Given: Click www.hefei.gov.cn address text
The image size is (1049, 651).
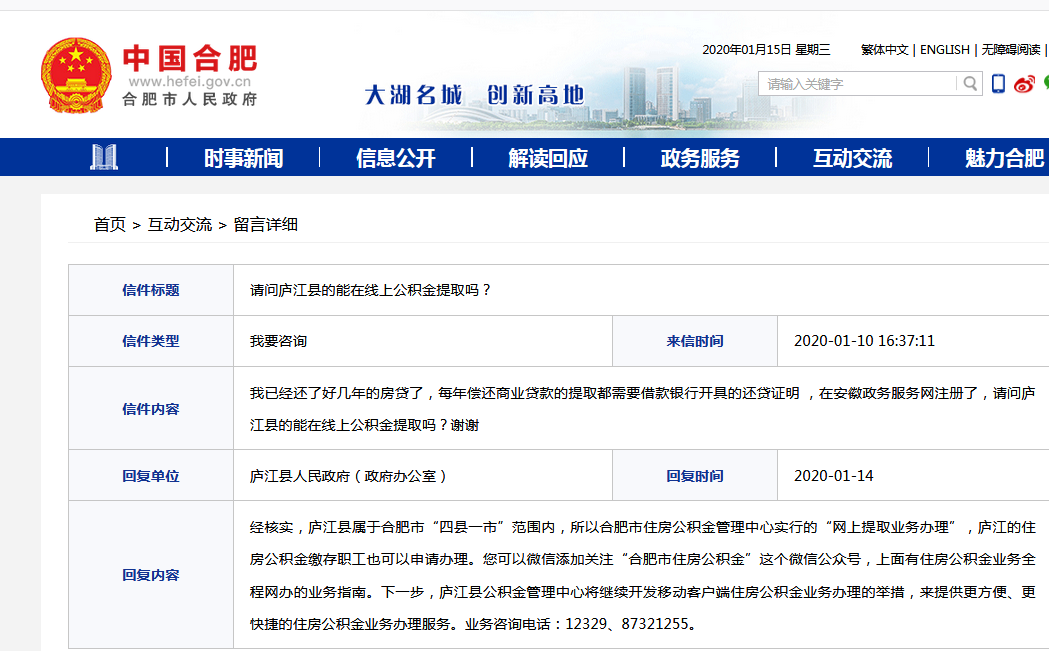Looking at the screenshot, I should tap(190, 82).
